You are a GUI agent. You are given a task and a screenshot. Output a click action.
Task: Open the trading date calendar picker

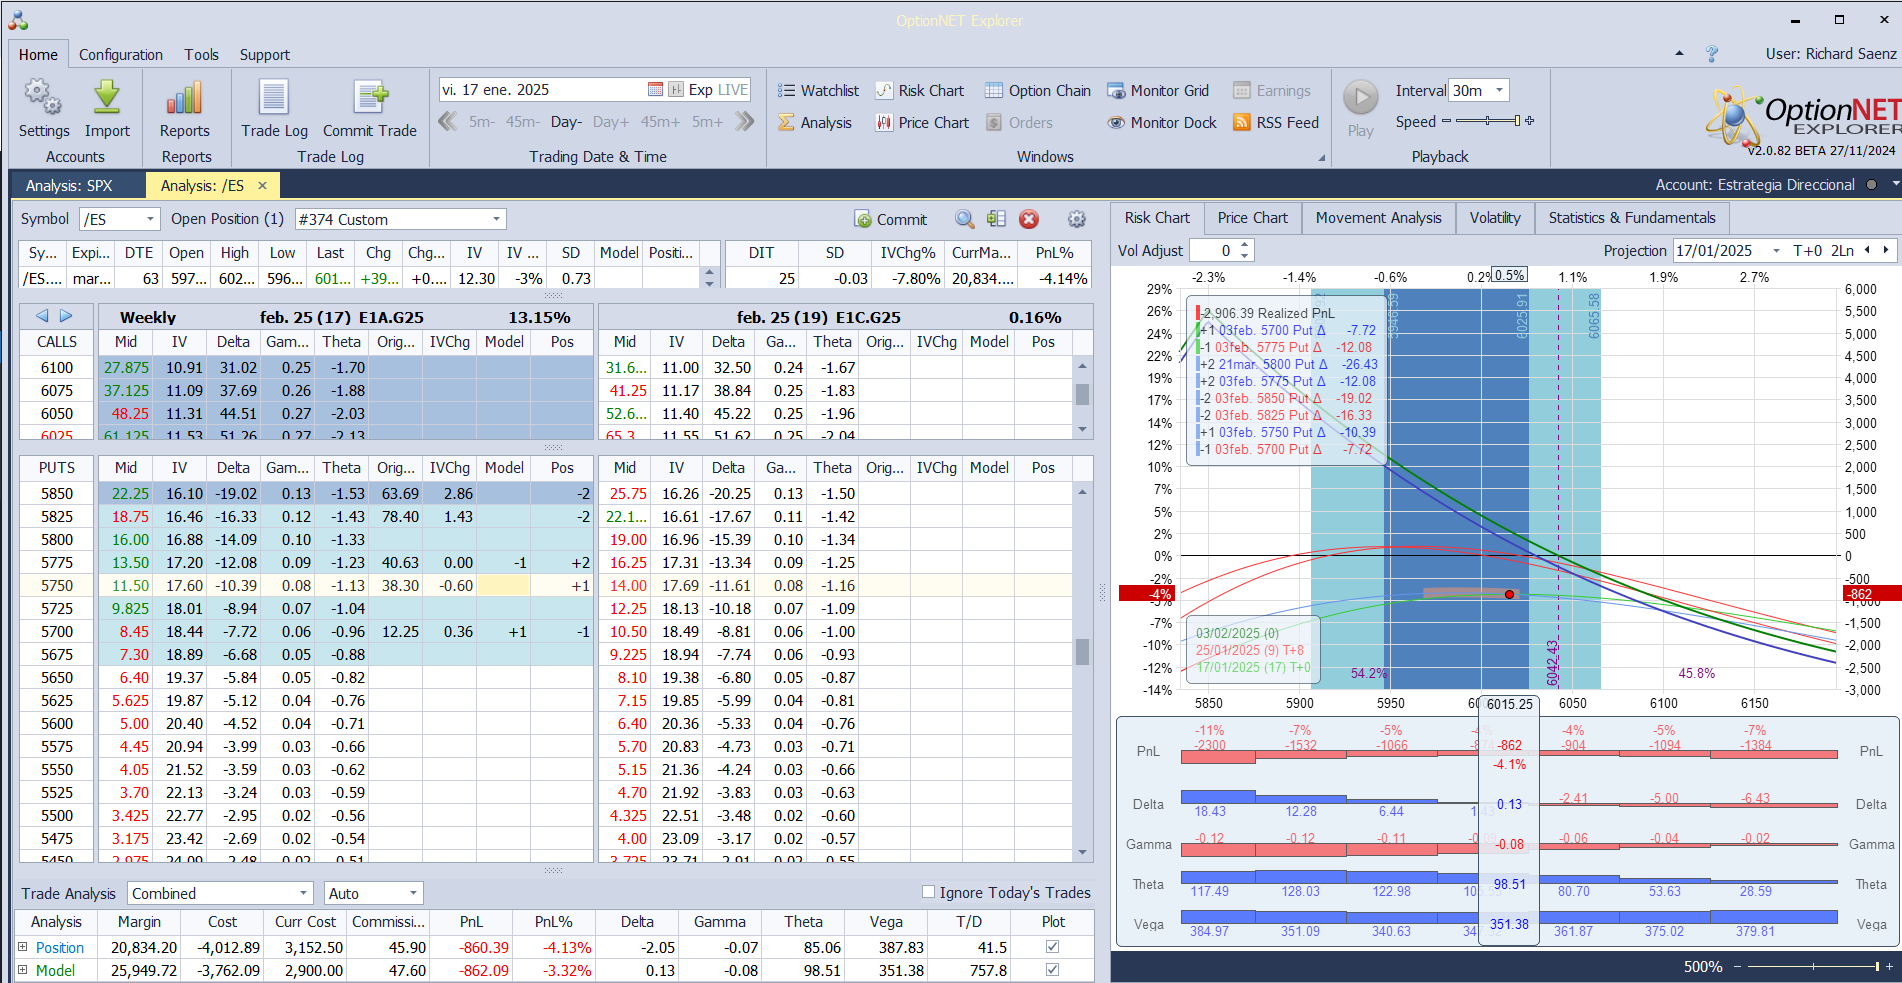coord(655,90)
